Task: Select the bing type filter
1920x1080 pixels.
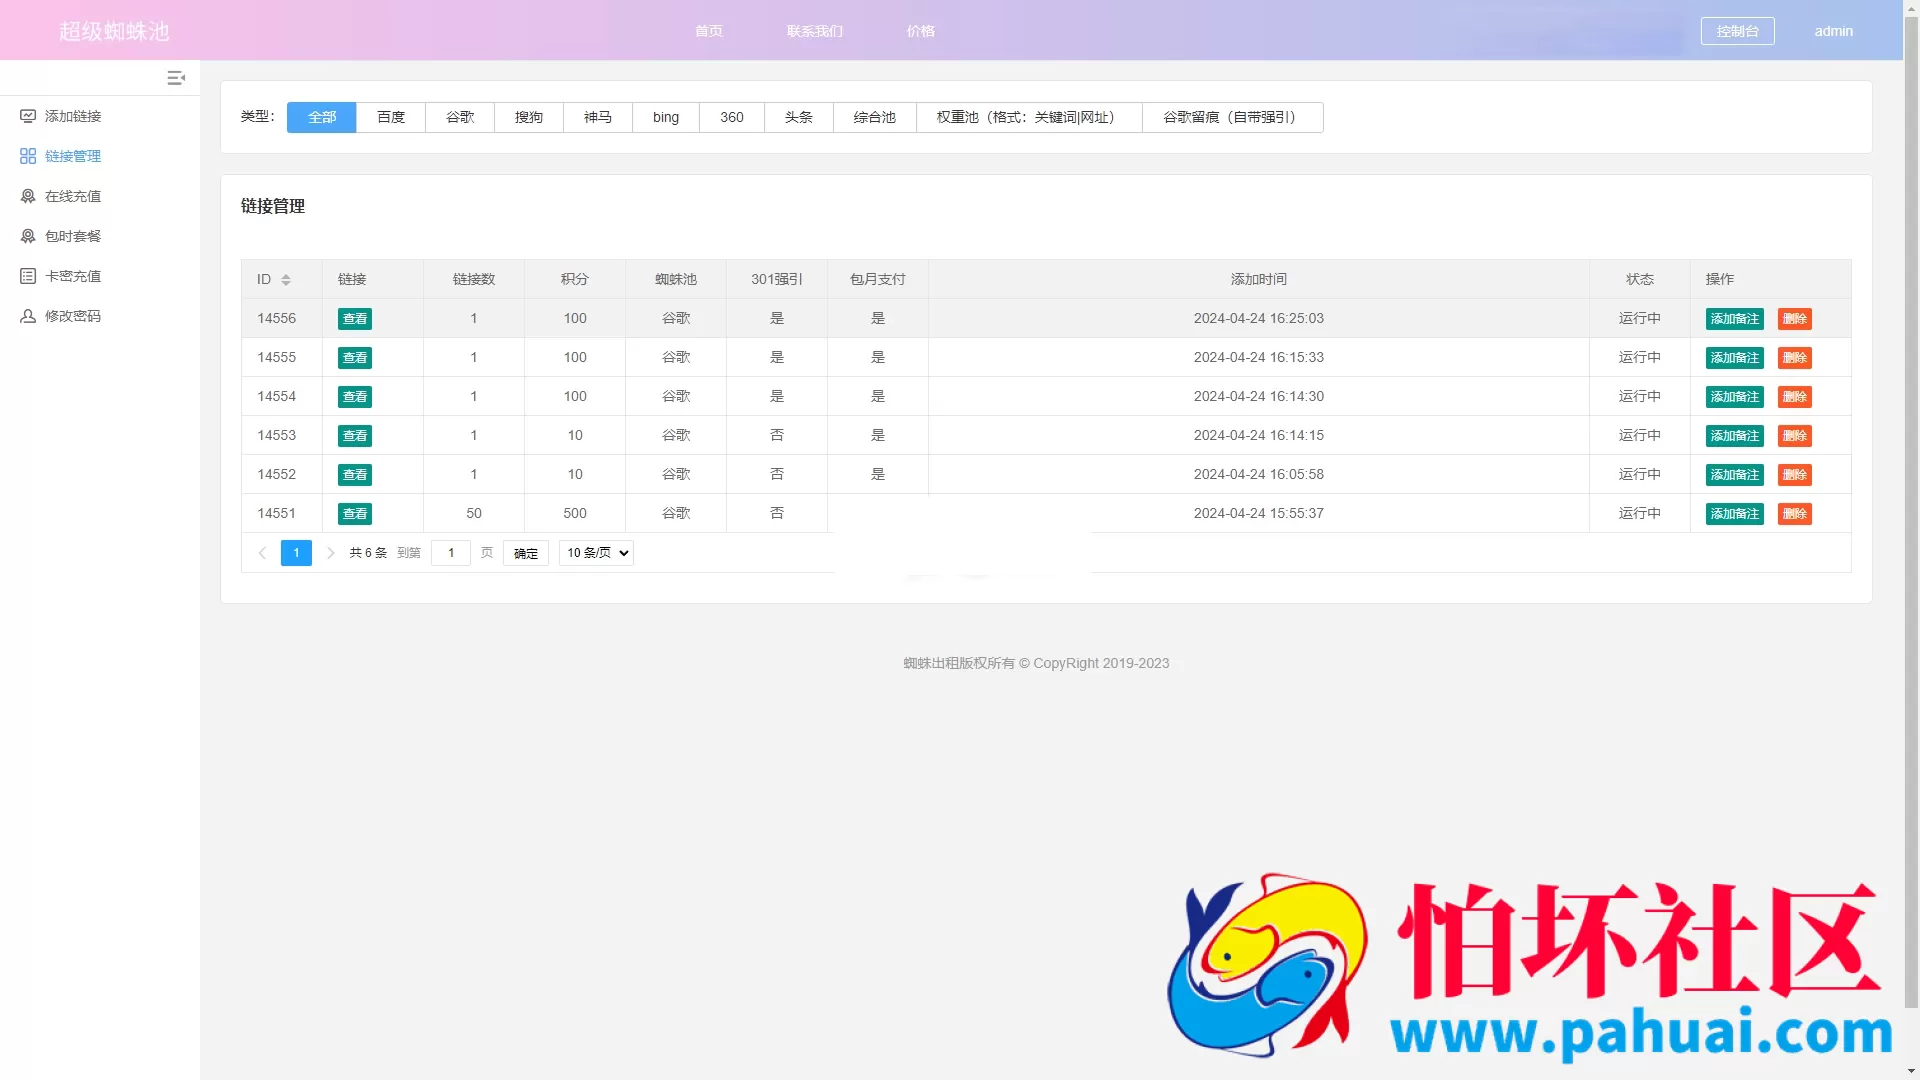Action: (x=666, y=117)
